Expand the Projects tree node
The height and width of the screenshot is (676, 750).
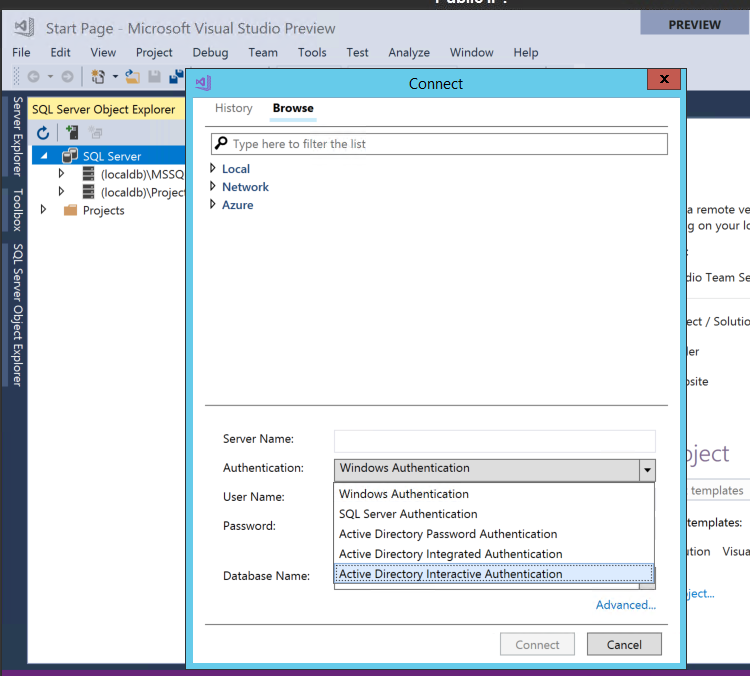click(x=43, y=210)
